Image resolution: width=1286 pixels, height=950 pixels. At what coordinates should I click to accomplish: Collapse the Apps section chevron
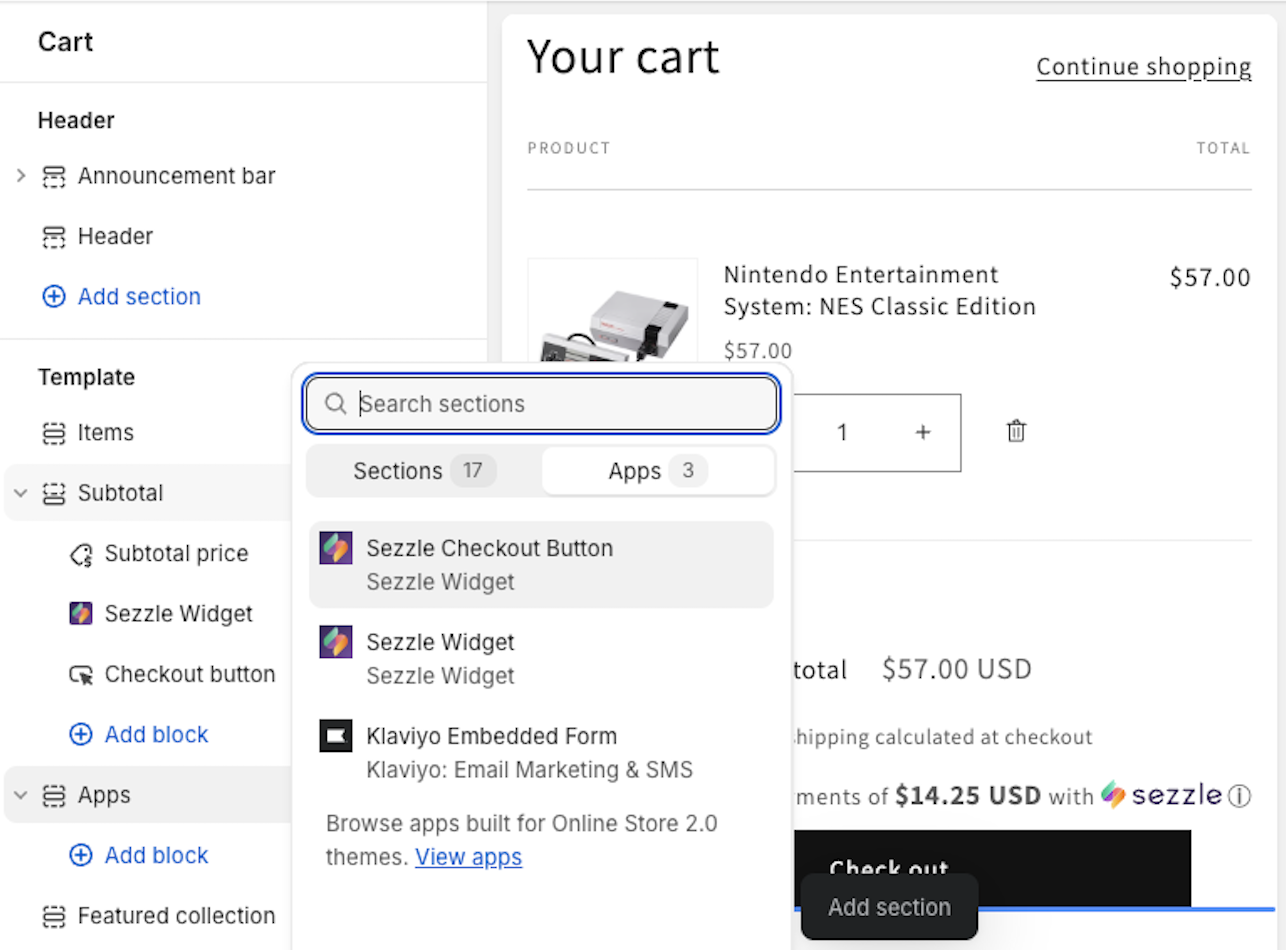point(21,795)
